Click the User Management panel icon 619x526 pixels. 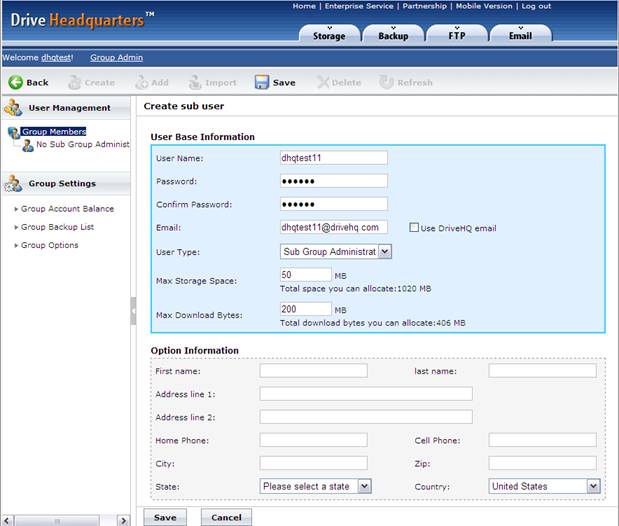(13, 108)
